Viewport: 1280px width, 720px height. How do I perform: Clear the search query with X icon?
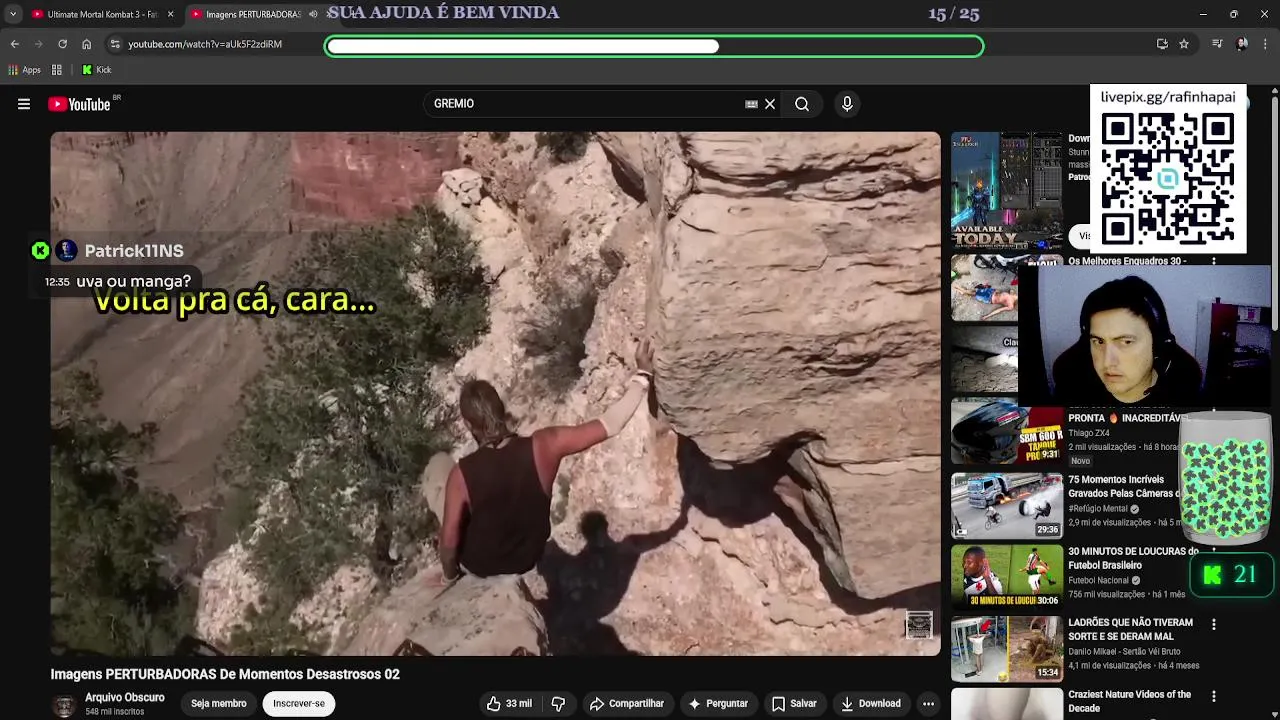pos(770,104)
